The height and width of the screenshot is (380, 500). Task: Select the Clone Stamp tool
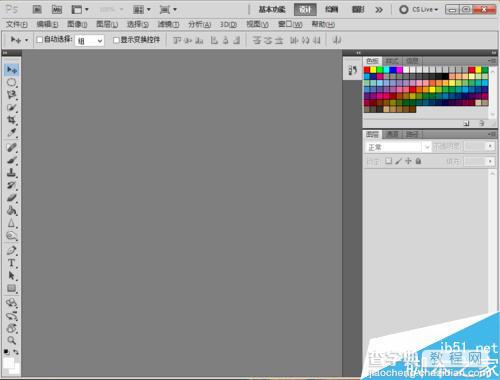[x=12, y=173]
